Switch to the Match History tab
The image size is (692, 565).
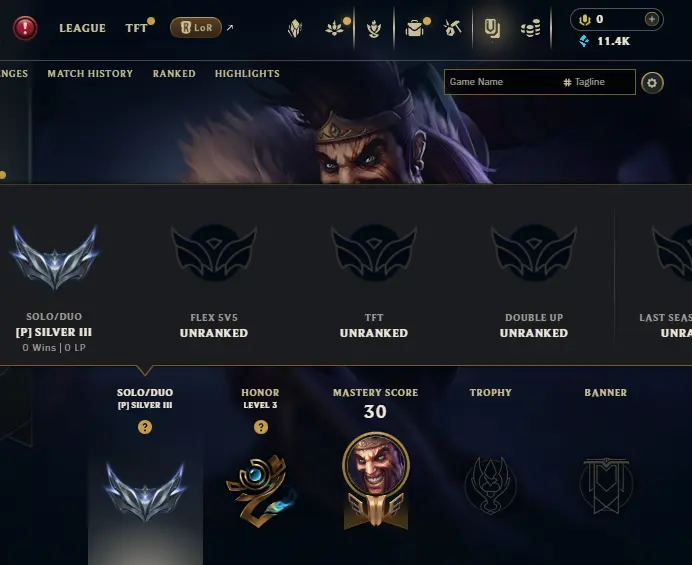point(90,74)
